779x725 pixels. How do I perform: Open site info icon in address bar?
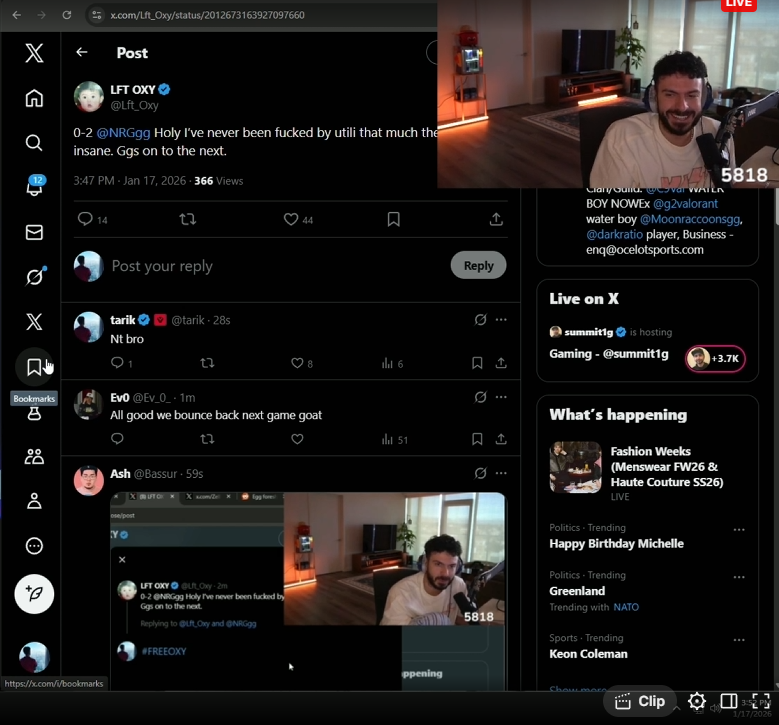coord(96,15)
